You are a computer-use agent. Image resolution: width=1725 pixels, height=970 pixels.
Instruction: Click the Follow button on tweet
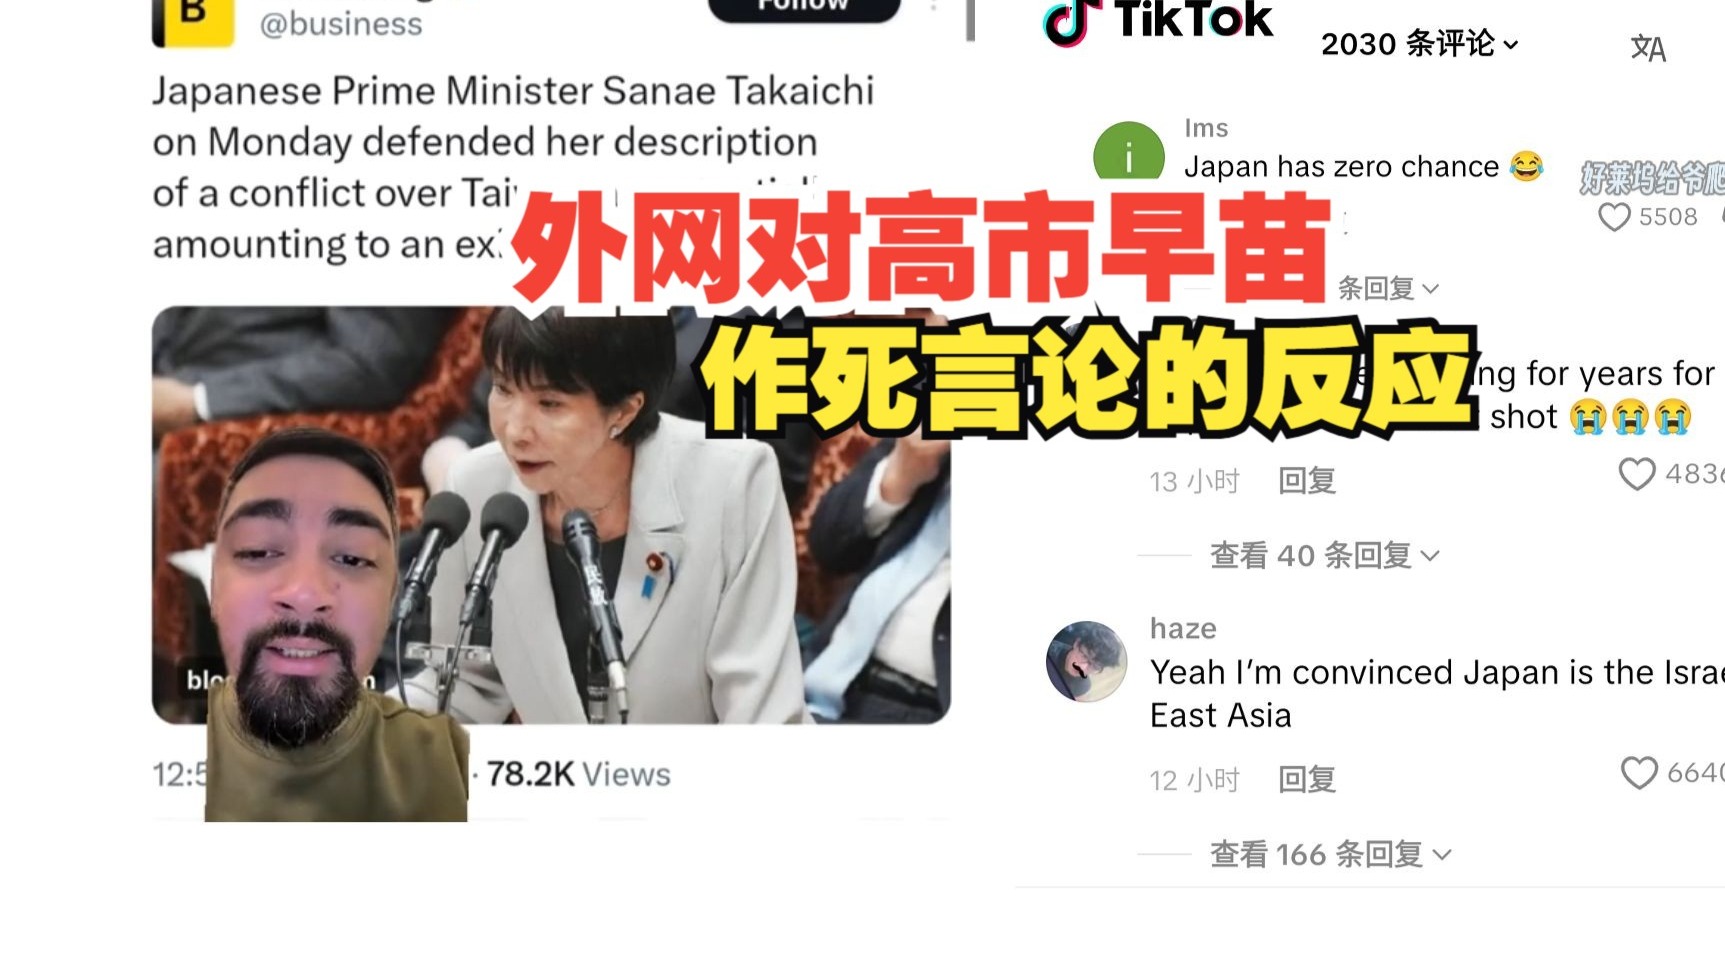coord(804,9)
